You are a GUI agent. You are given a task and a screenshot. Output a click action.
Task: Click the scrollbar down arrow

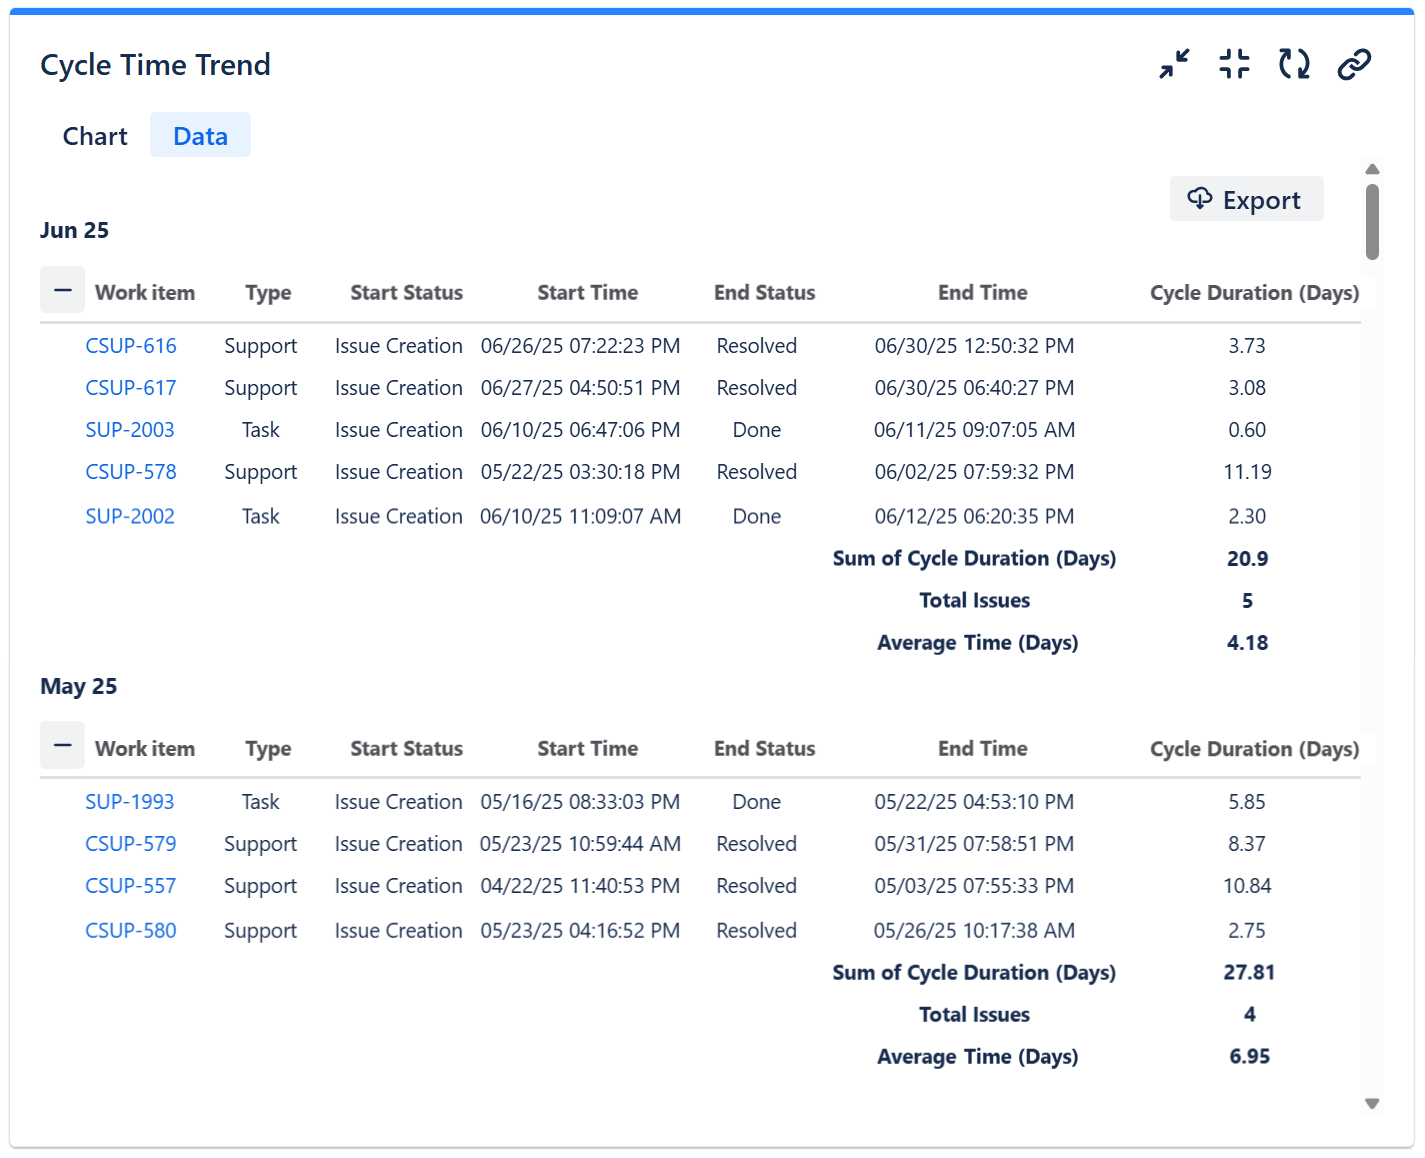[1371, 1104]
